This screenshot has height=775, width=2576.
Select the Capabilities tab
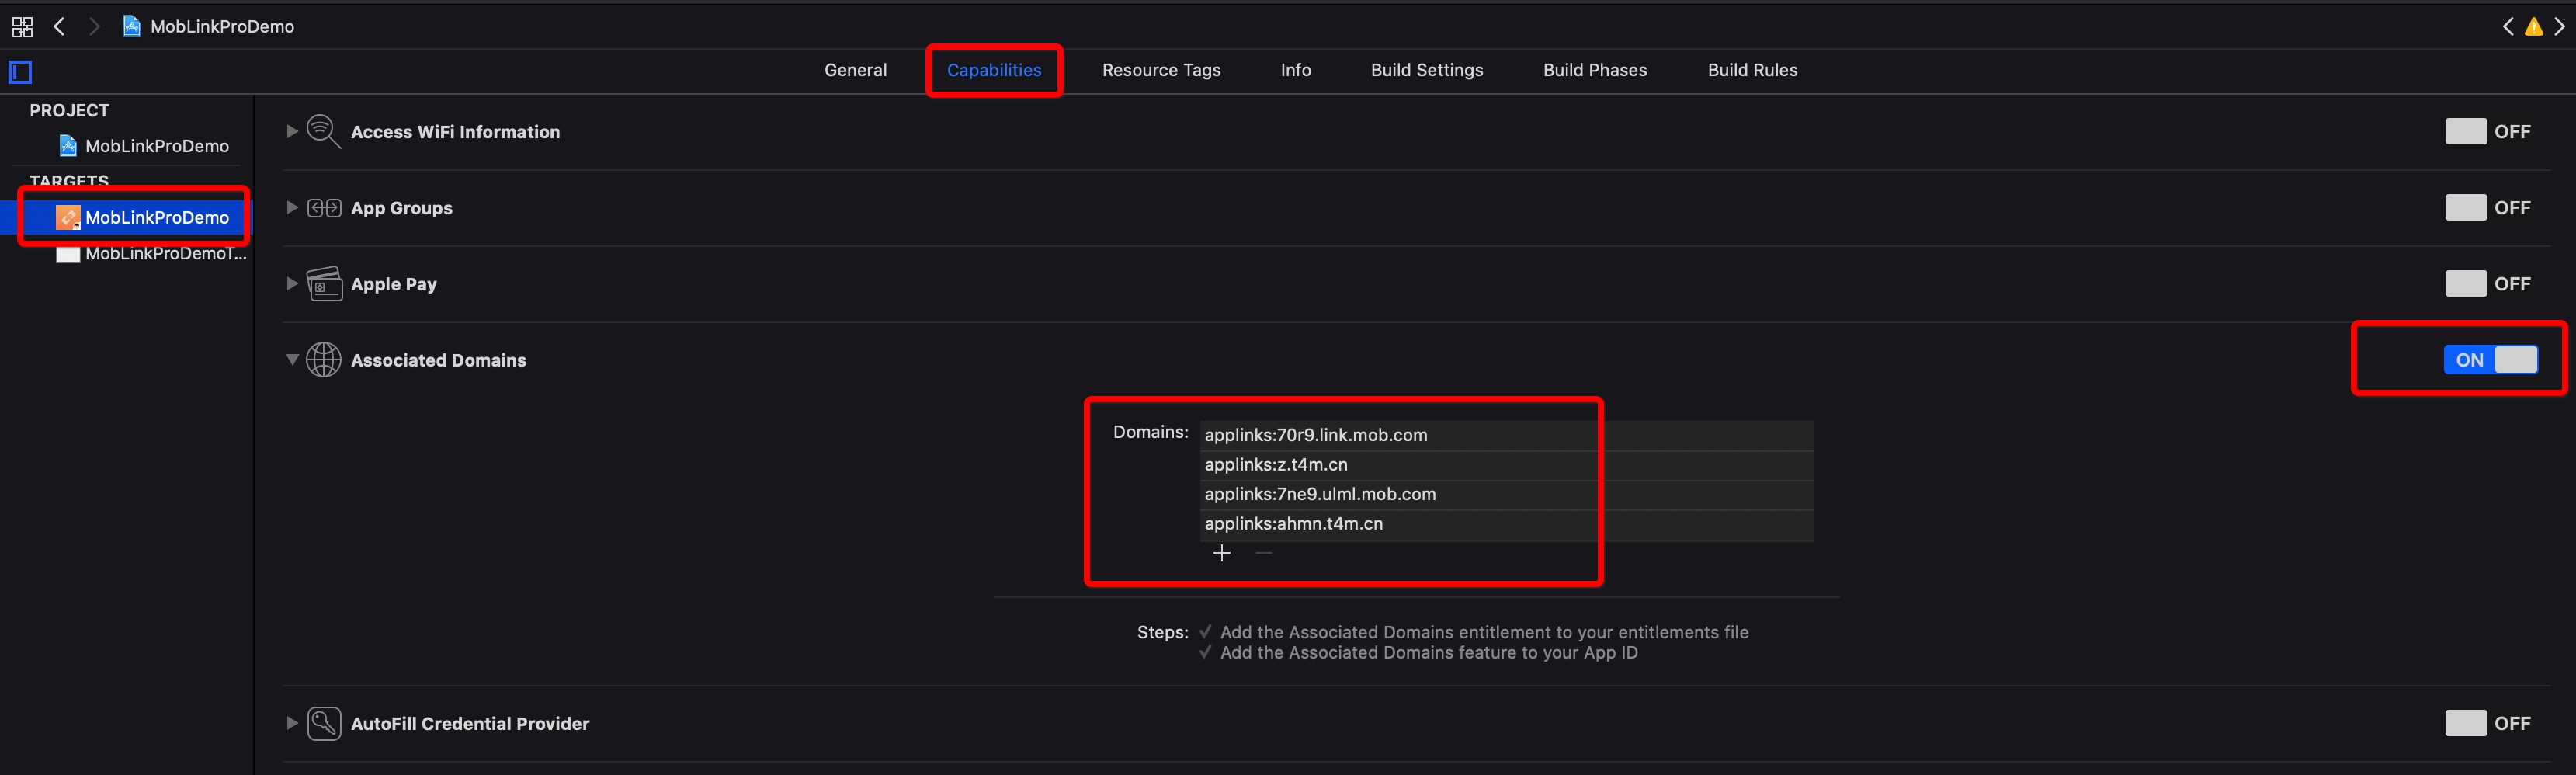994,70
